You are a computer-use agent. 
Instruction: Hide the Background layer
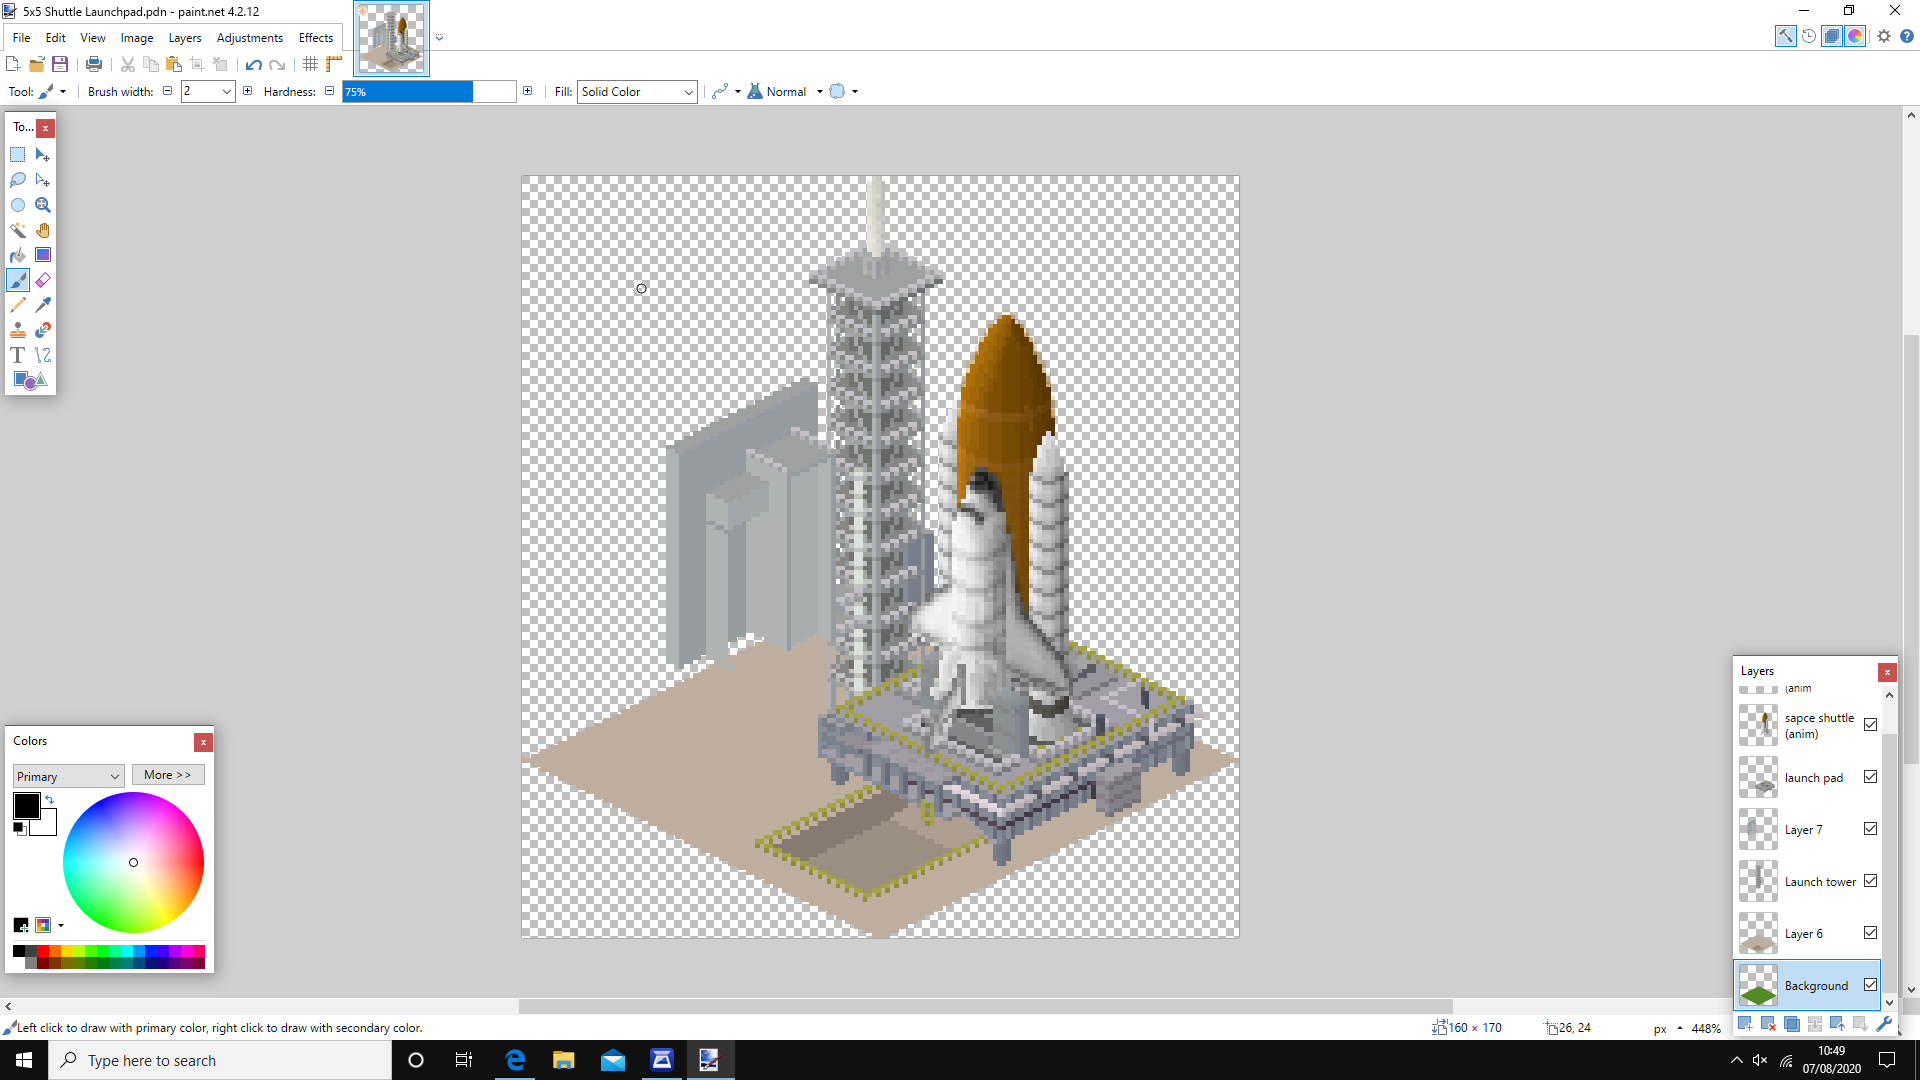coord(1870,984)
